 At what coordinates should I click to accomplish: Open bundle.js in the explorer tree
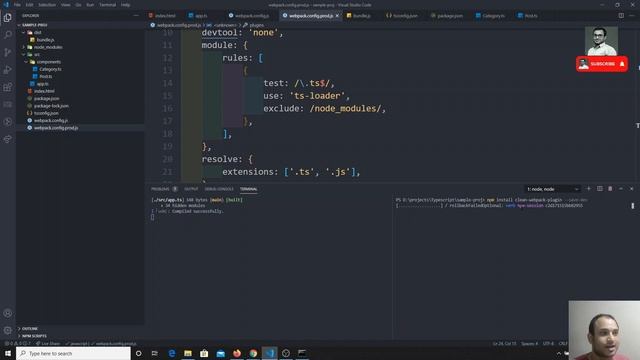pyautogui.click(x=45, y=40)
